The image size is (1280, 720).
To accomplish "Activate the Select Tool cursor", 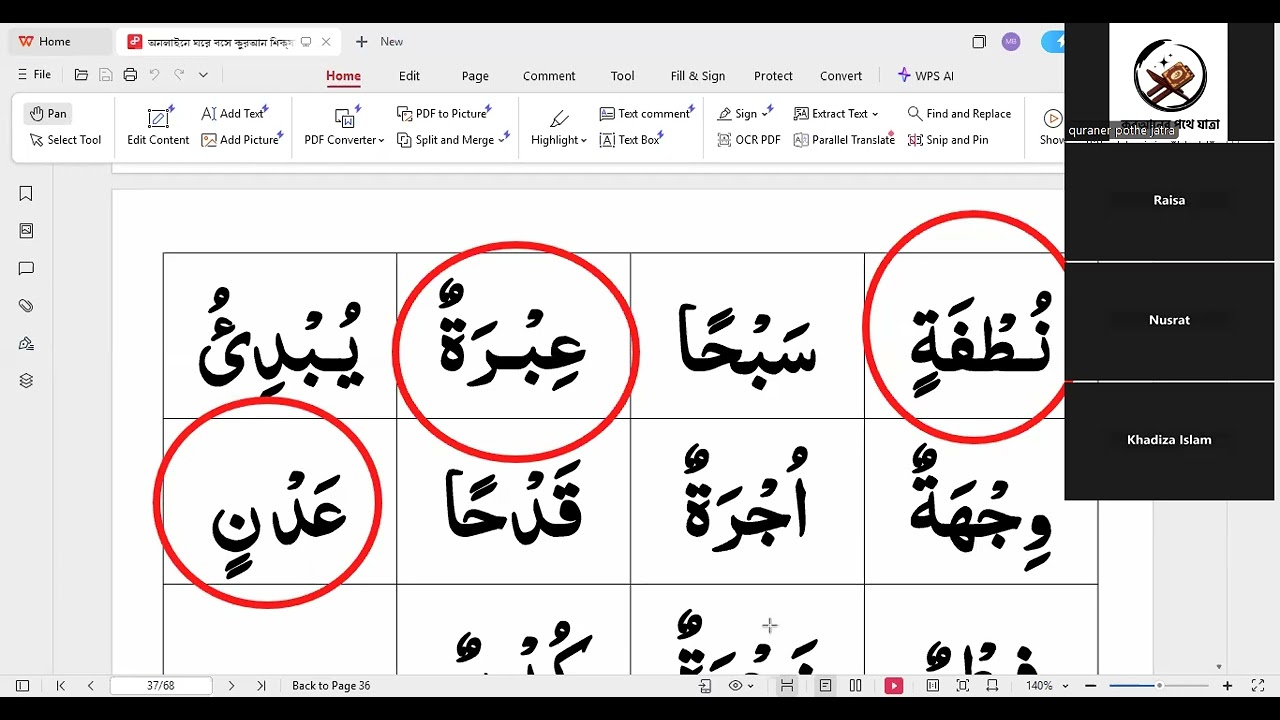I will [x=66, y=140].
